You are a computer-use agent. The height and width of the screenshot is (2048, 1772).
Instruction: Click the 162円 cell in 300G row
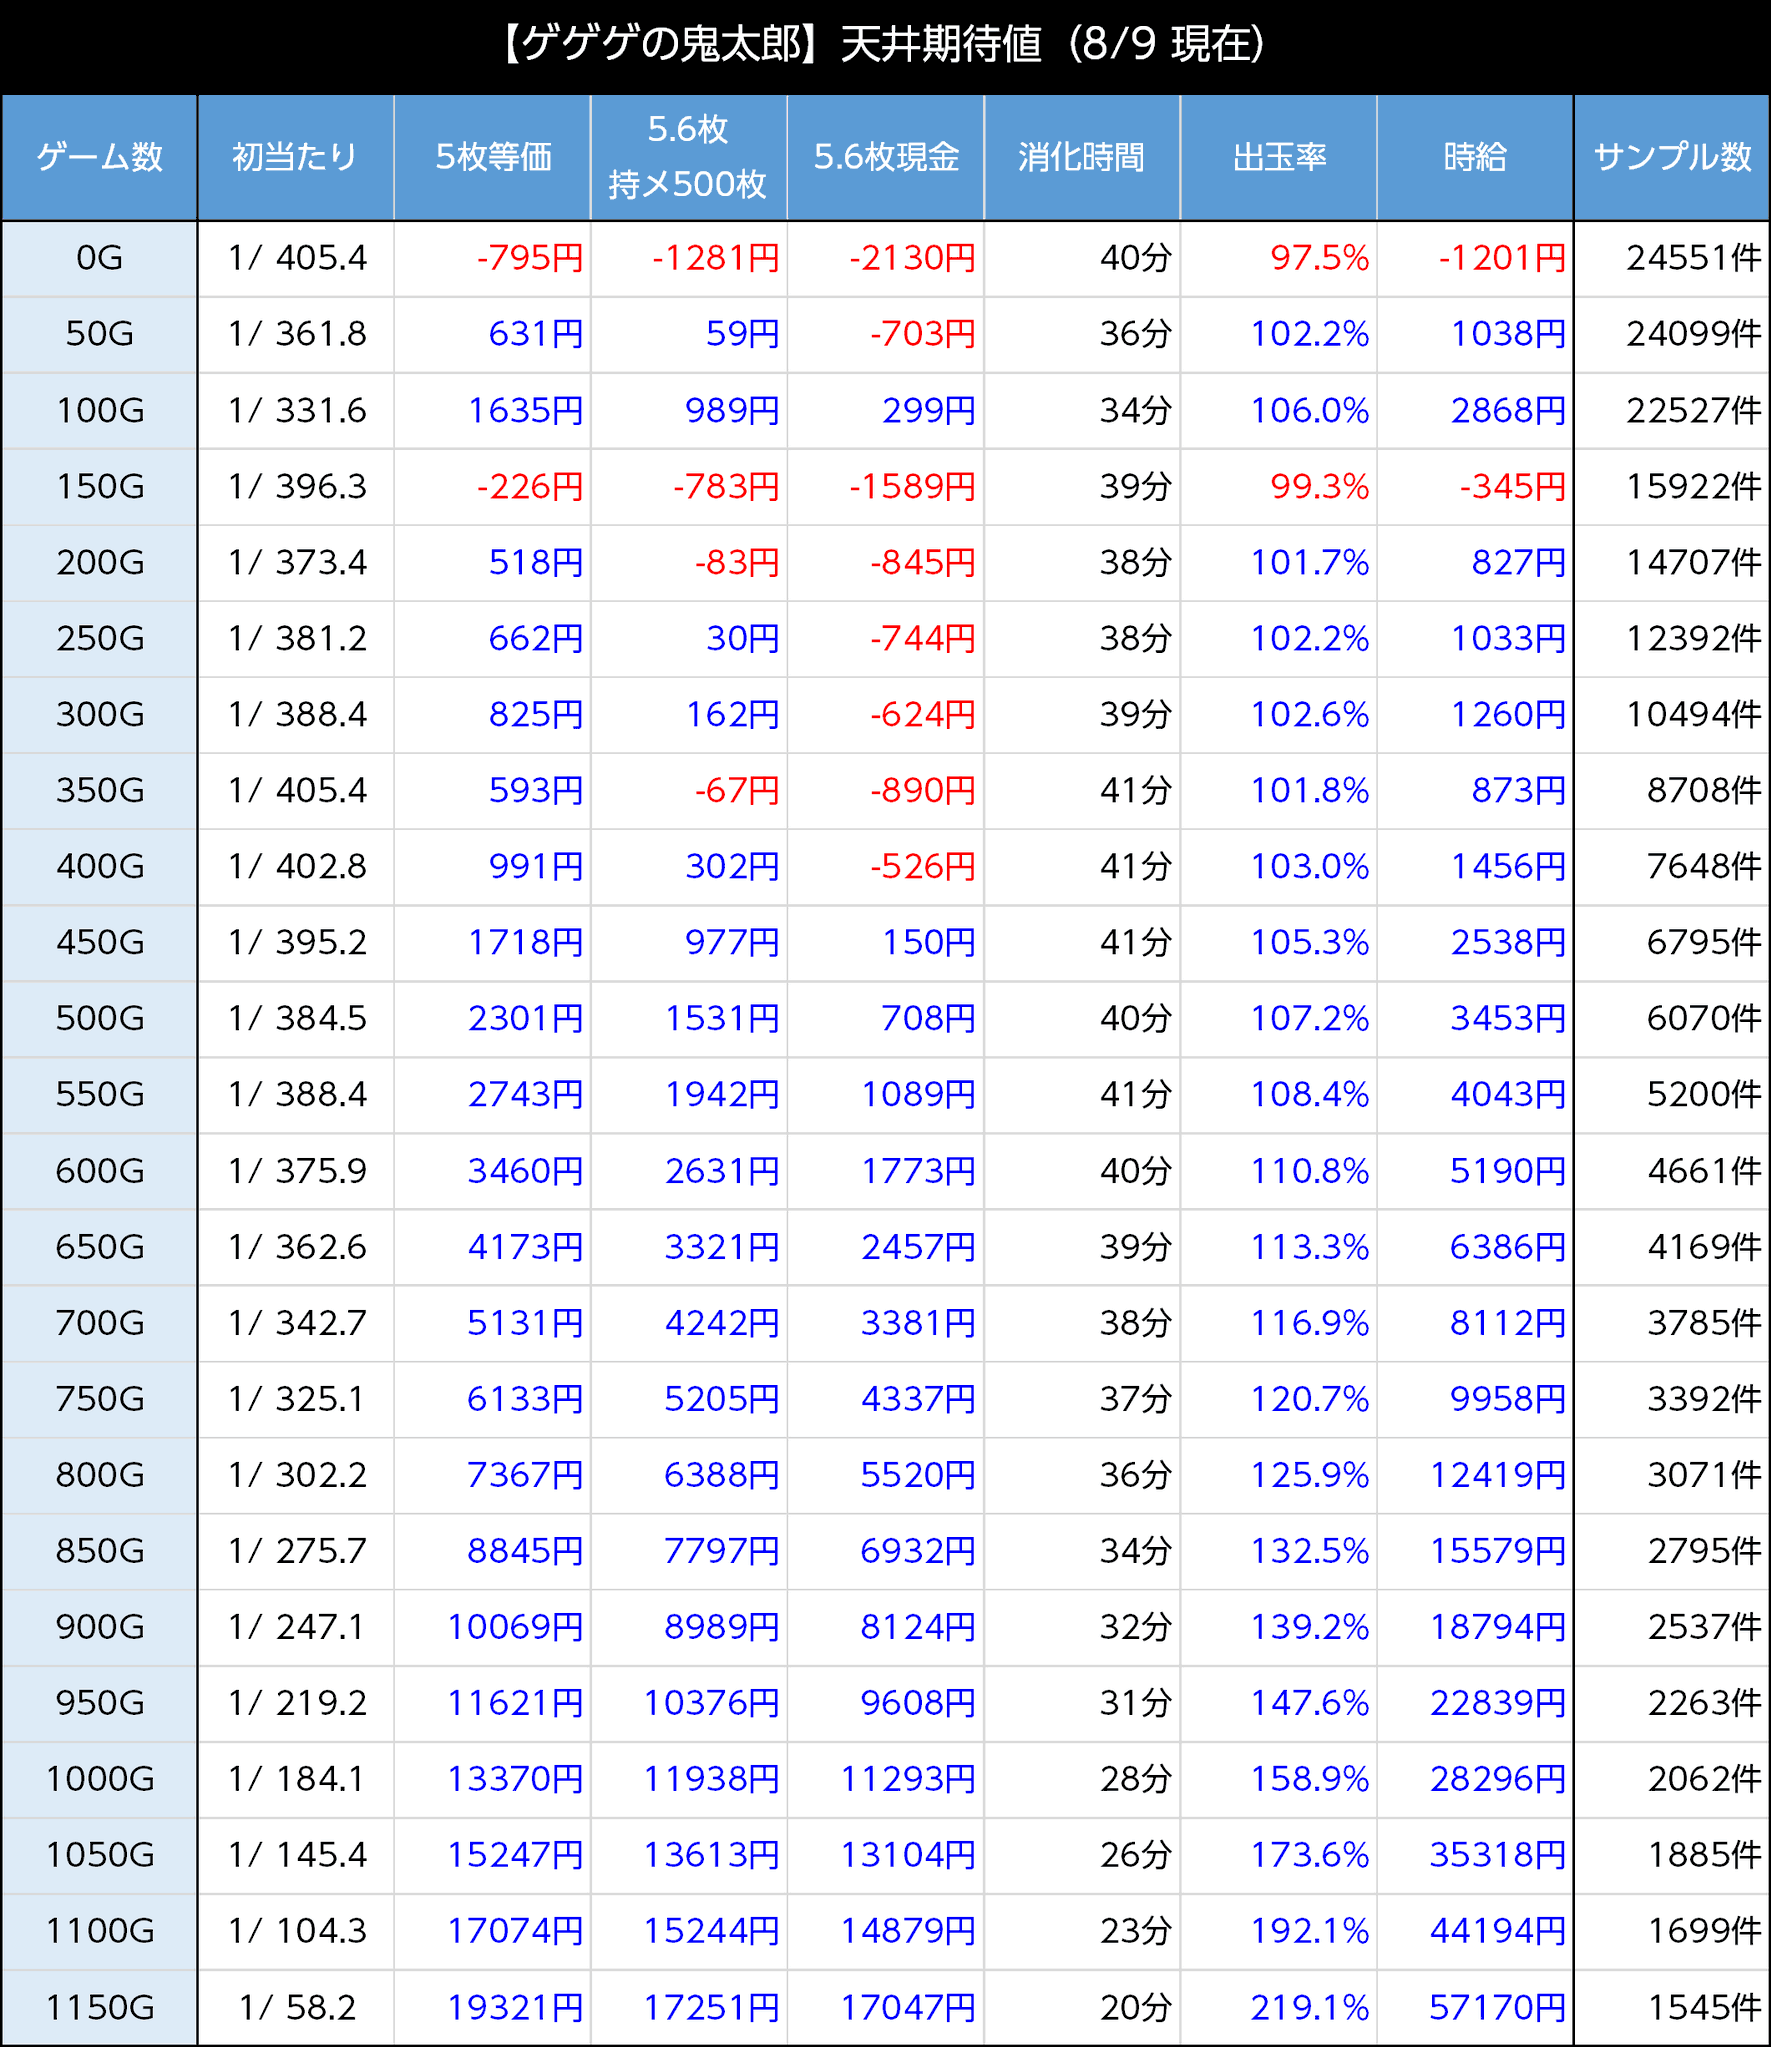point(689,715)
